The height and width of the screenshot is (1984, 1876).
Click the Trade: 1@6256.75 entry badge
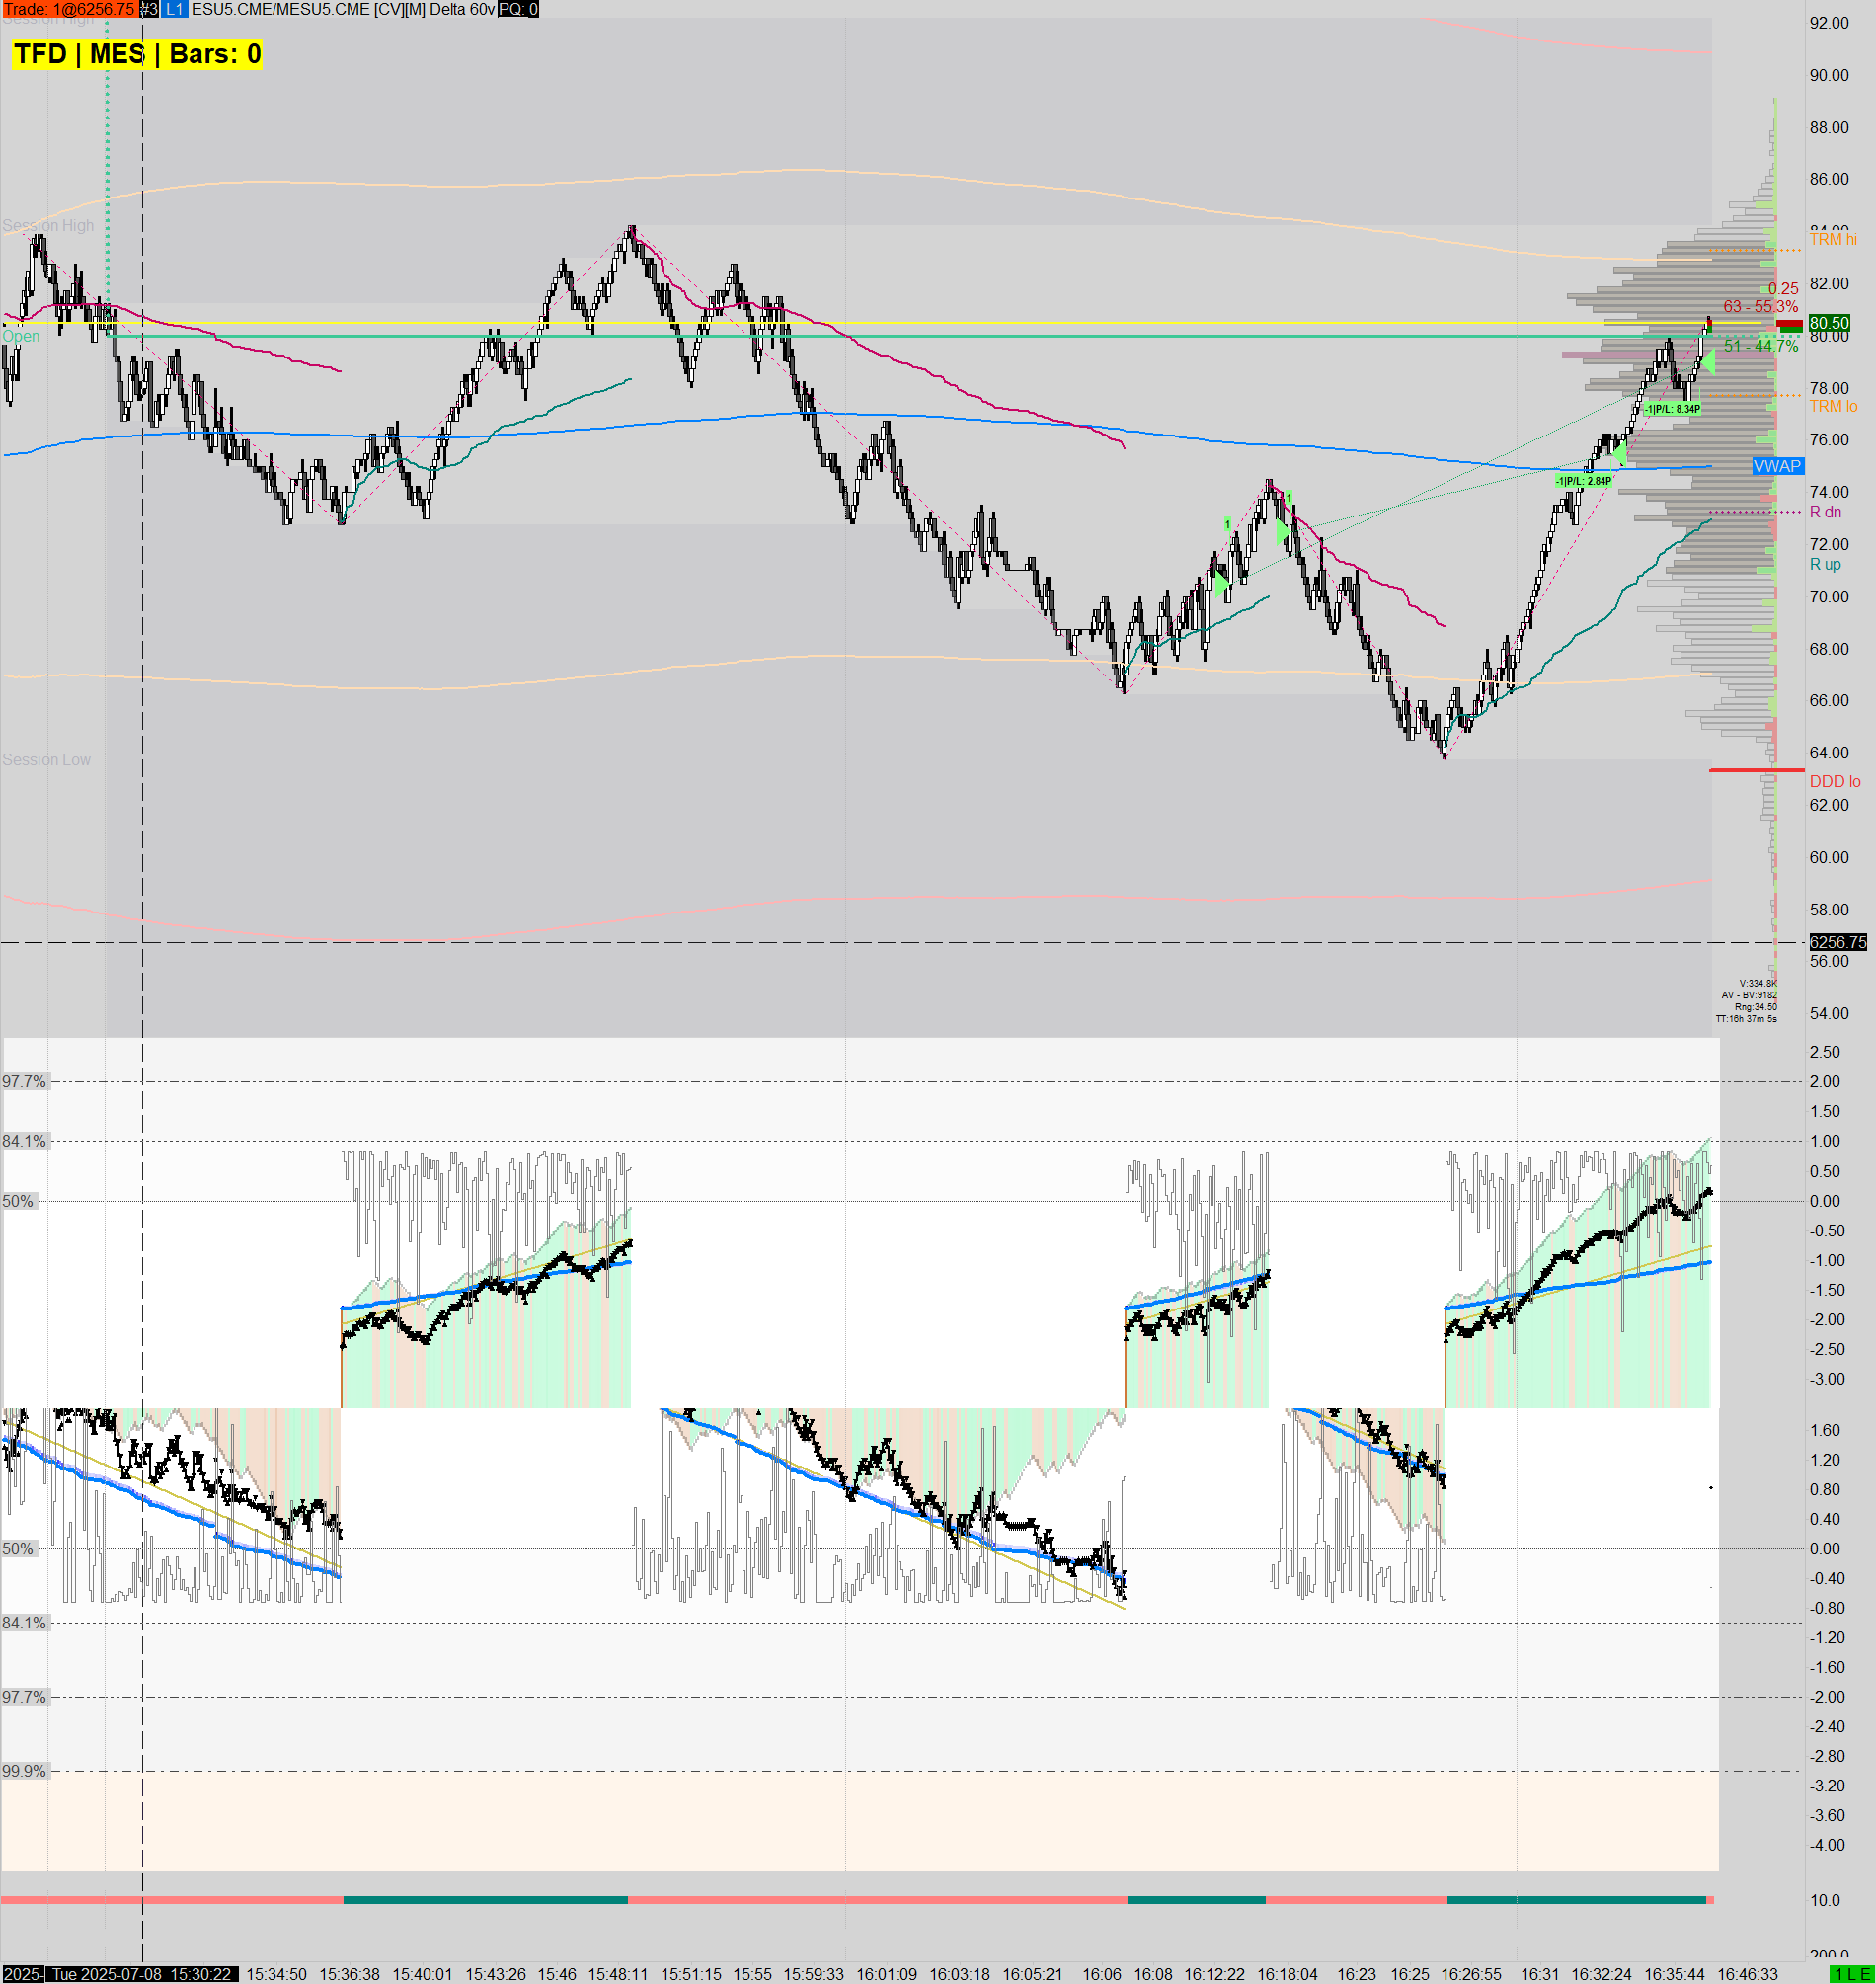point(70,8)
